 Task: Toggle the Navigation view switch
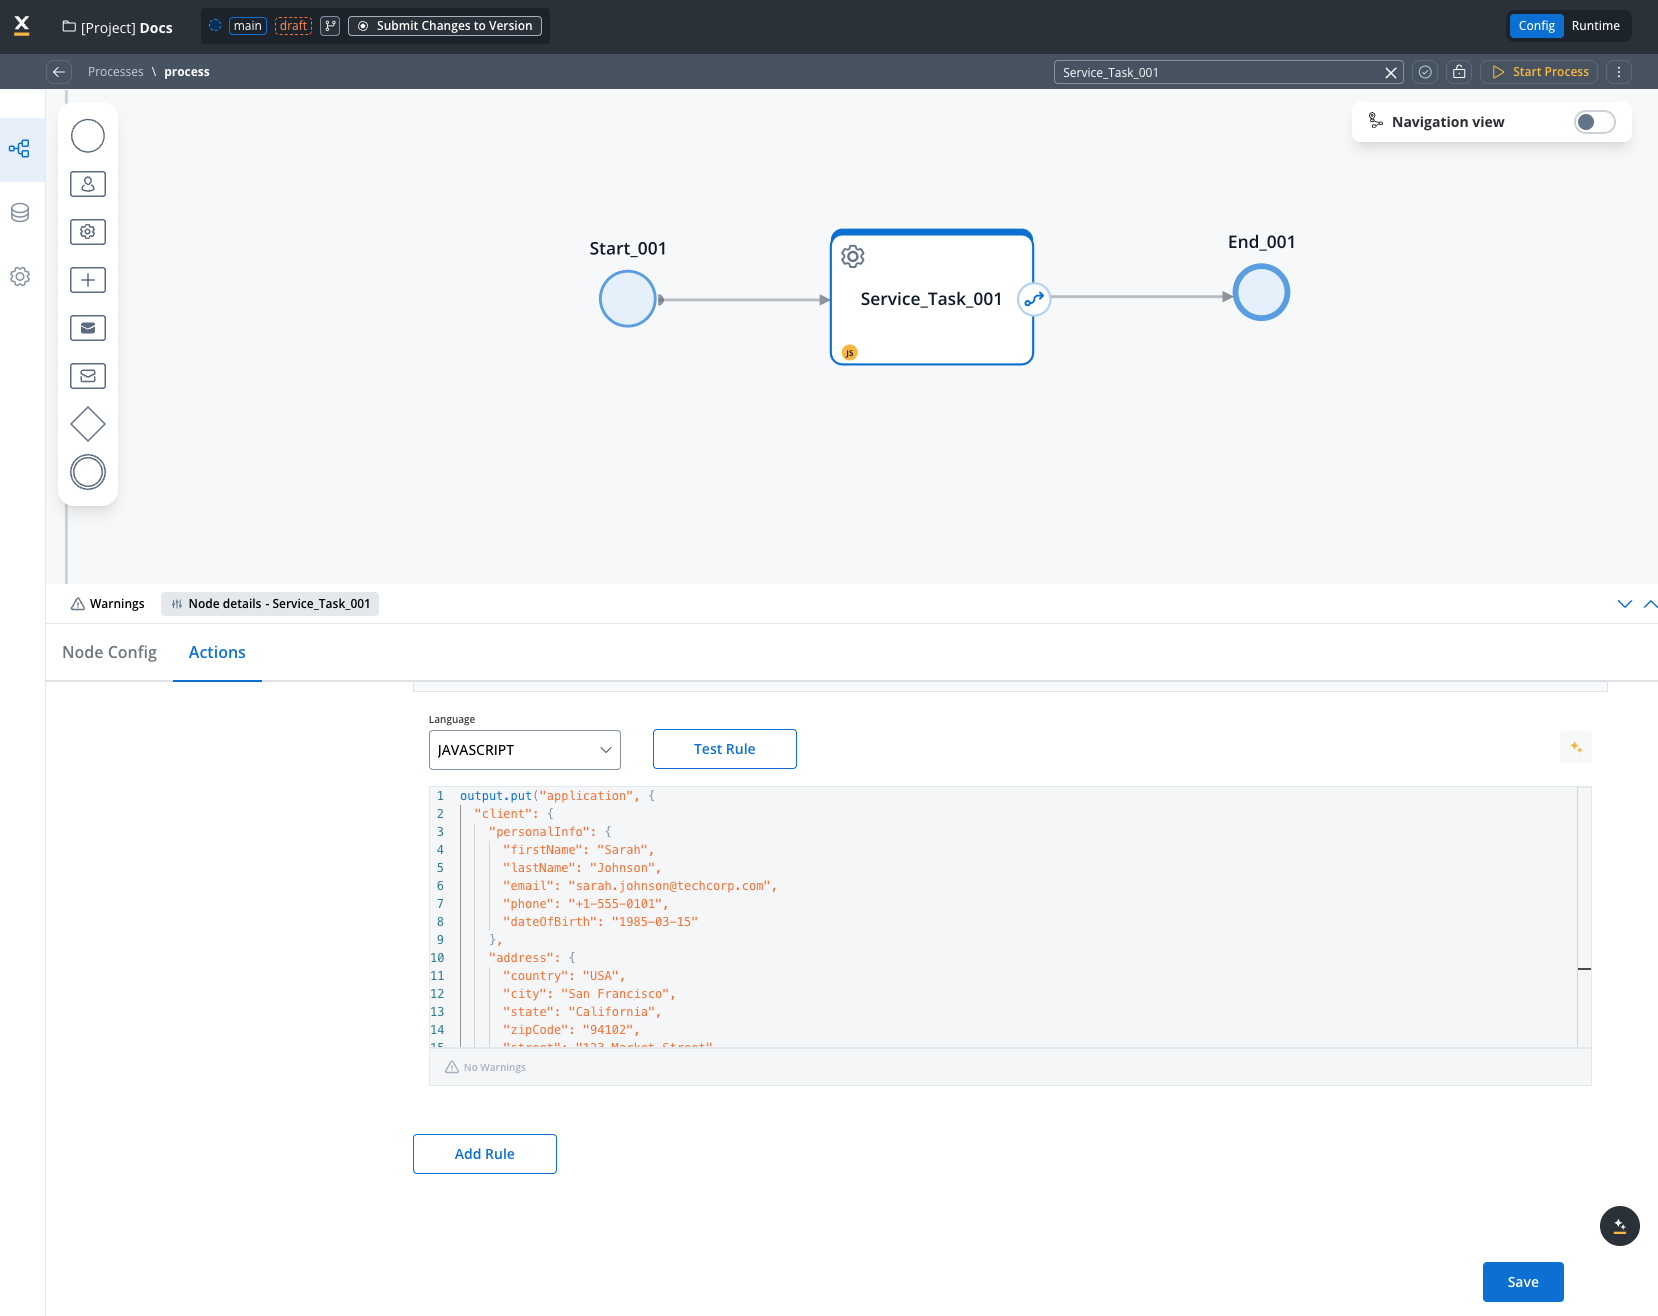(x=1595, y=122)
